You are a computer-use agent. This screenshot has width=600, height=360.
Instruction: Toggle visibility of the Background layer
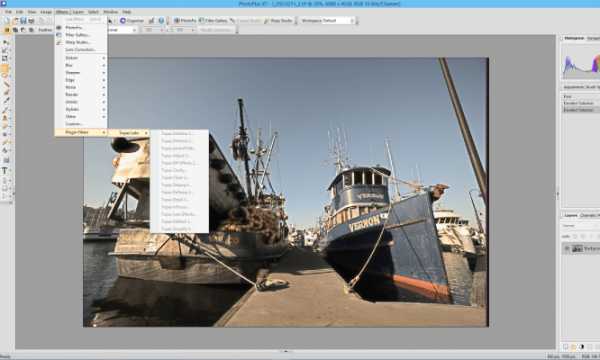click(x=567, y=249)
